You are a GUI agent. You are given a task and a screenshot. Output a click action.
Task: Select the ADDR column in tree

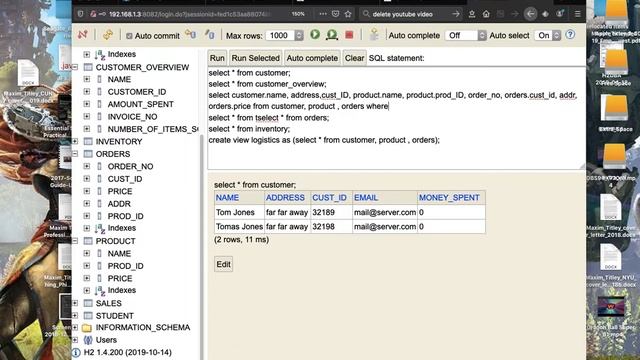[x=119, y=204]
